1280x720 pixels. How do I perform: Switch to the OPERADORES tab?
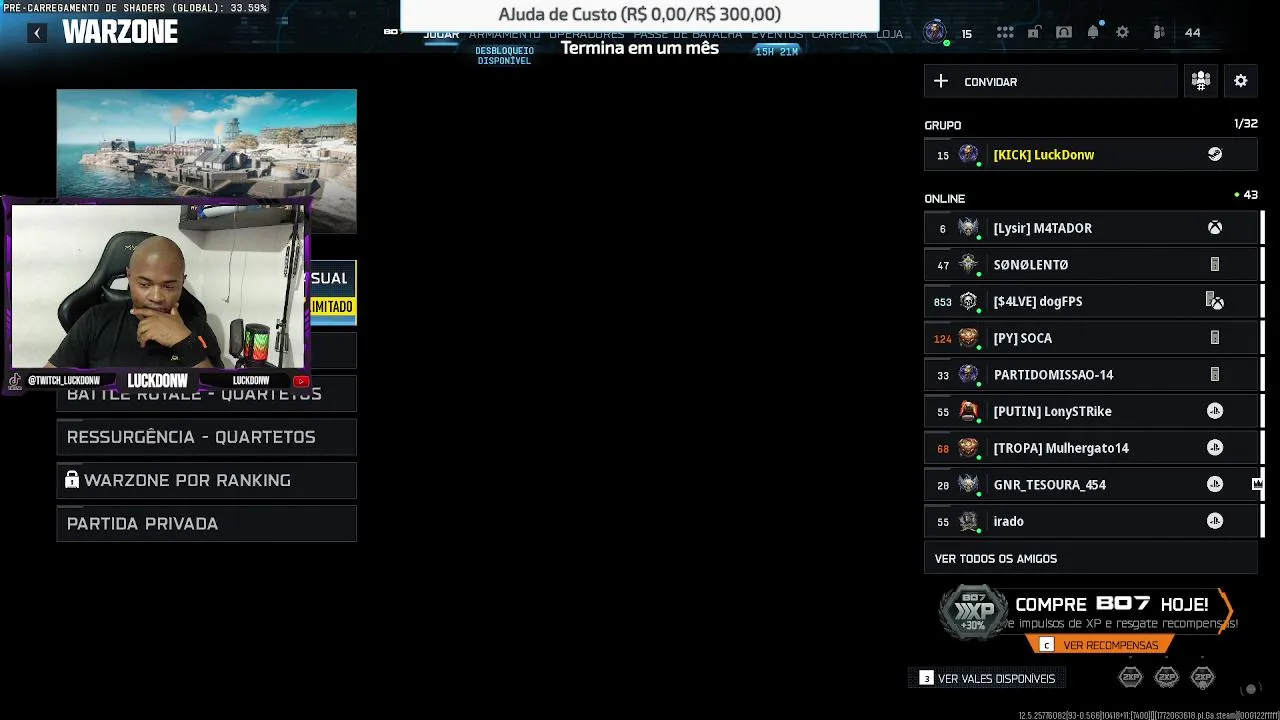click(586, 33)
